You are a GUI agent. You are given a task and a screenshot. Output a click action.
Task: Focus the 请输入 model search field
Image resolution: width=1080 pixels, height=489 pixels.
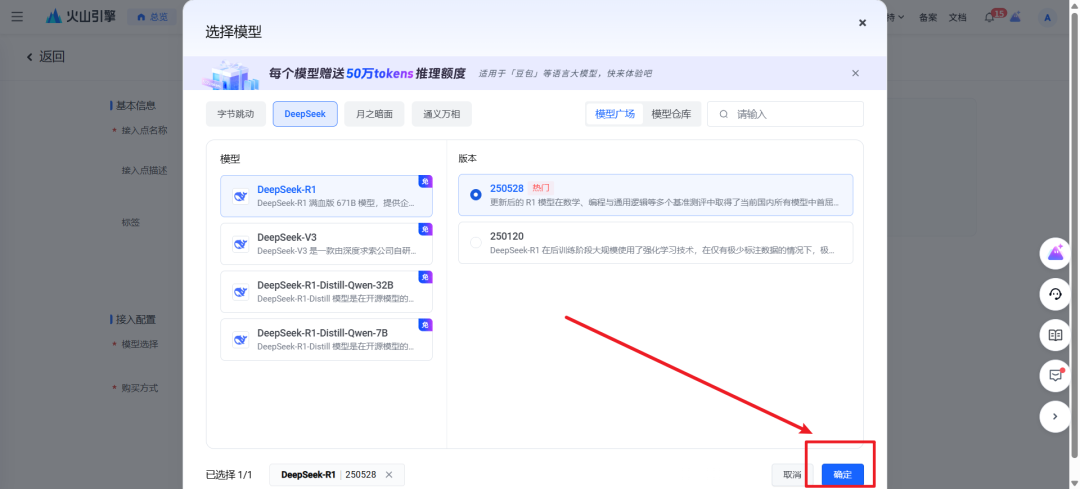click(786, 114)
